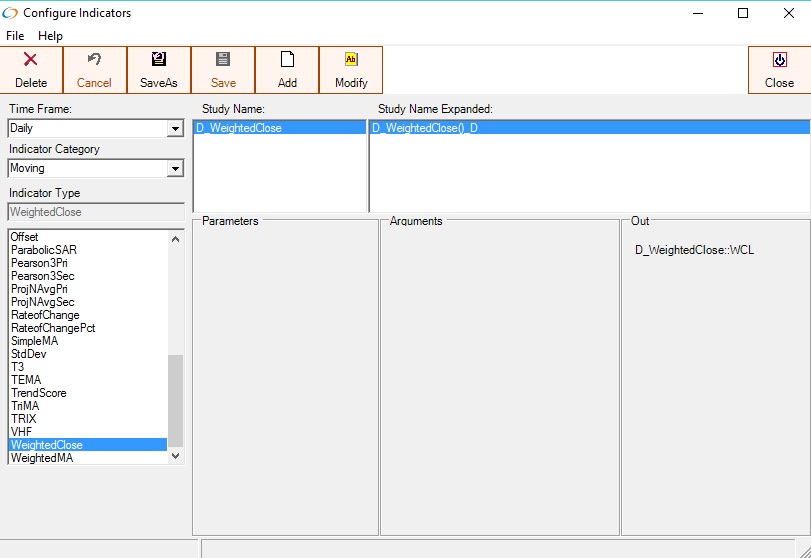Open the File menu
Viewport: 811px width, 558px height.
[15, 36]
